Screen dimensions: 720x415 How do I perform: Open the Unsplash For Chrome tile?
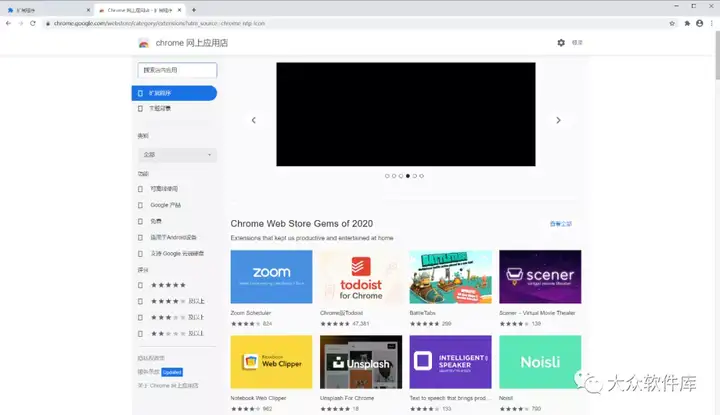(361, 362)
